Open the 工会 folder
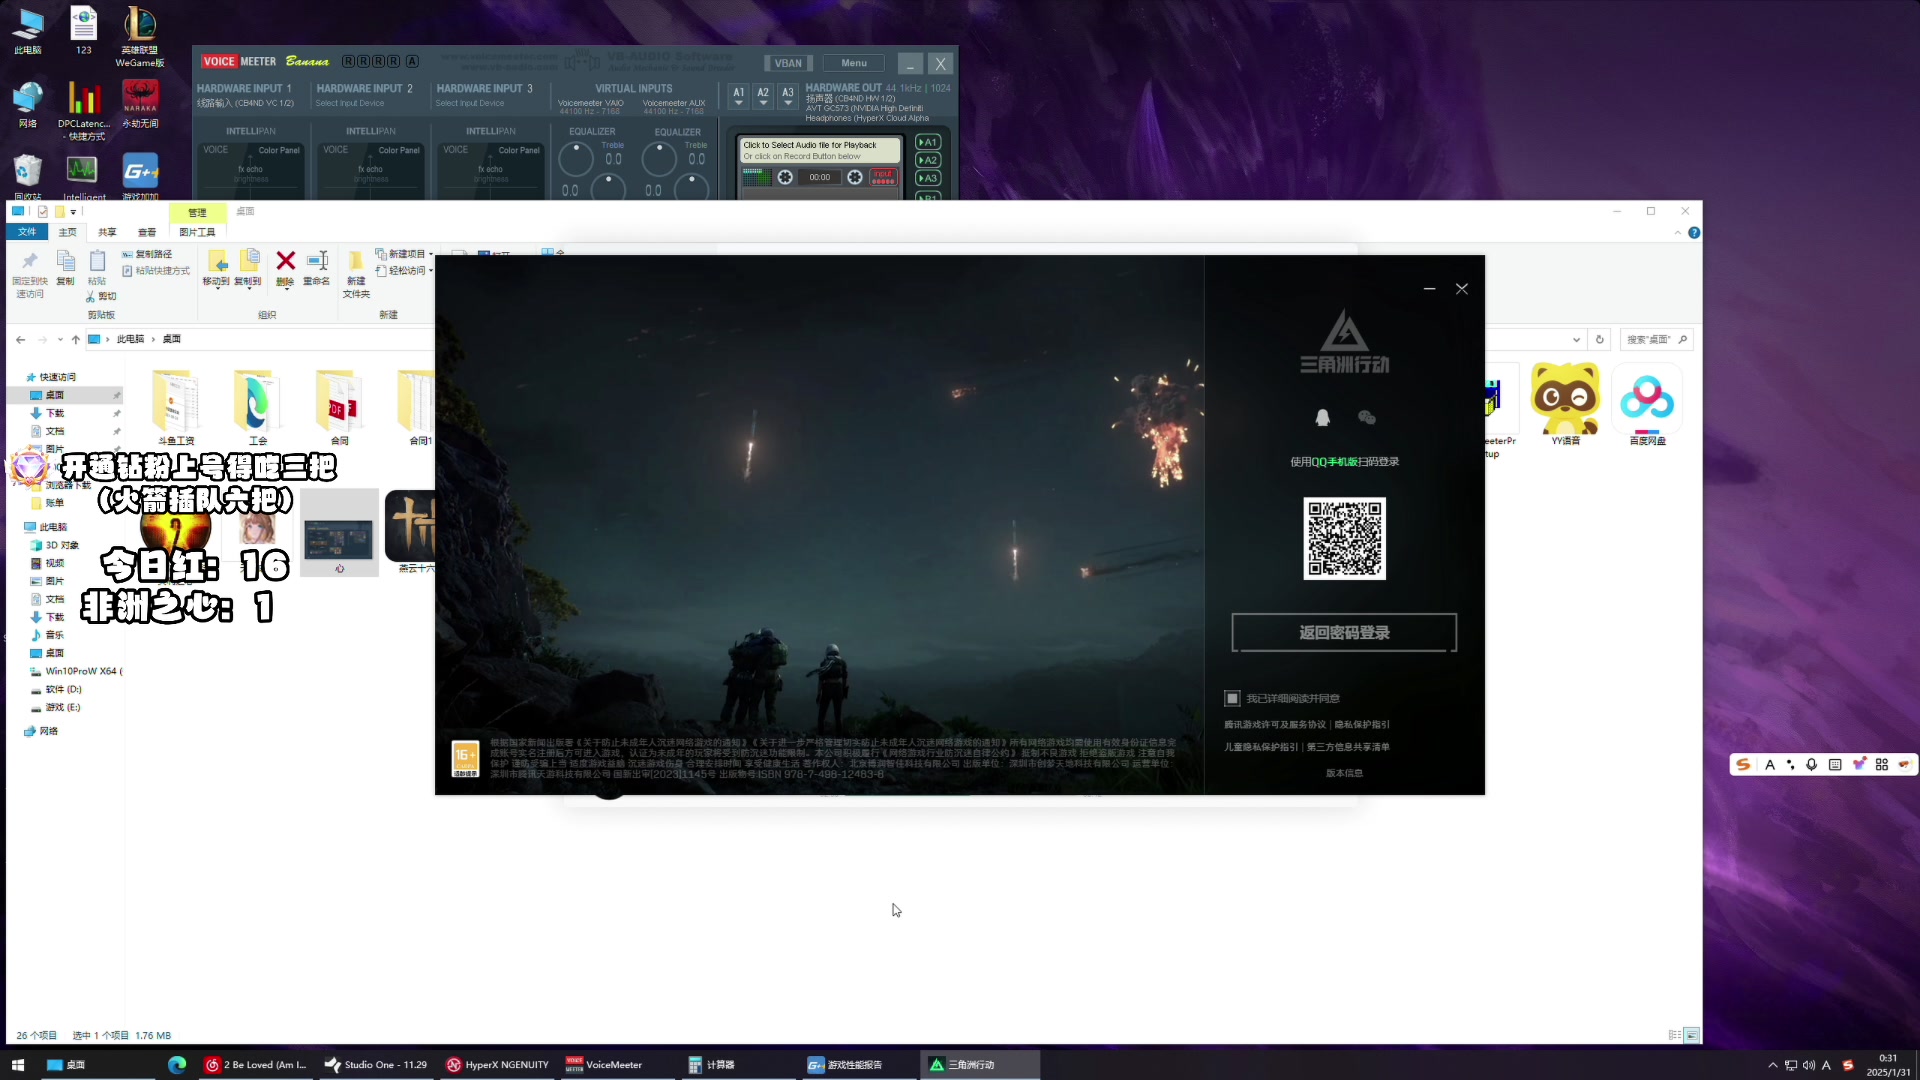This screenshot has height=1080, width=1920. click(x=258, y=407)
